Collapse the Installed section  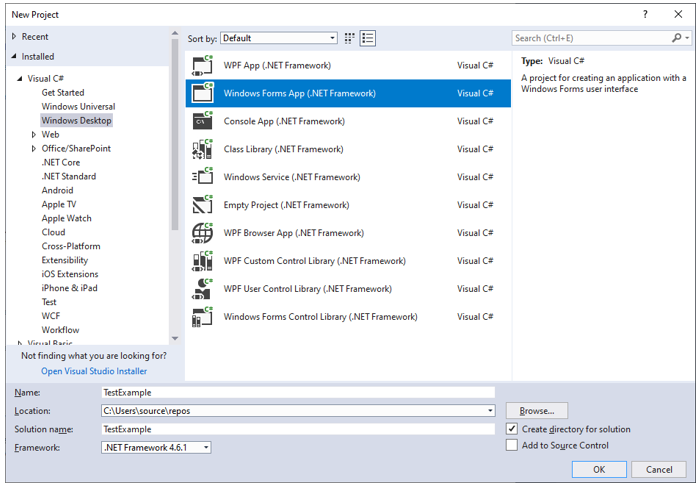14,56
